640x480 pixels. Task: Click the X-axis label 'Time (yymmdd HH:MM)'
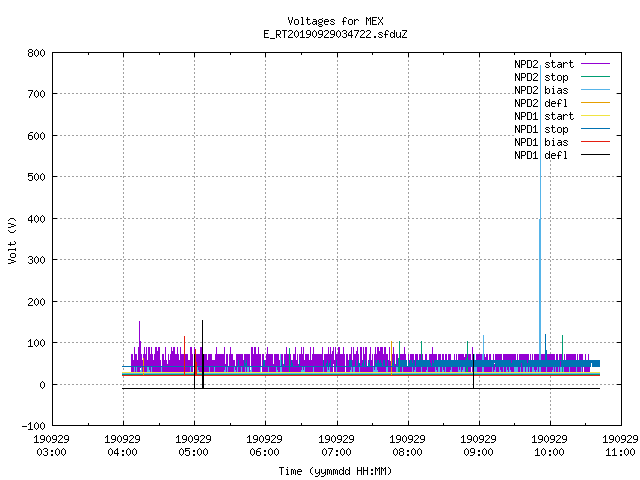point(335,471)
